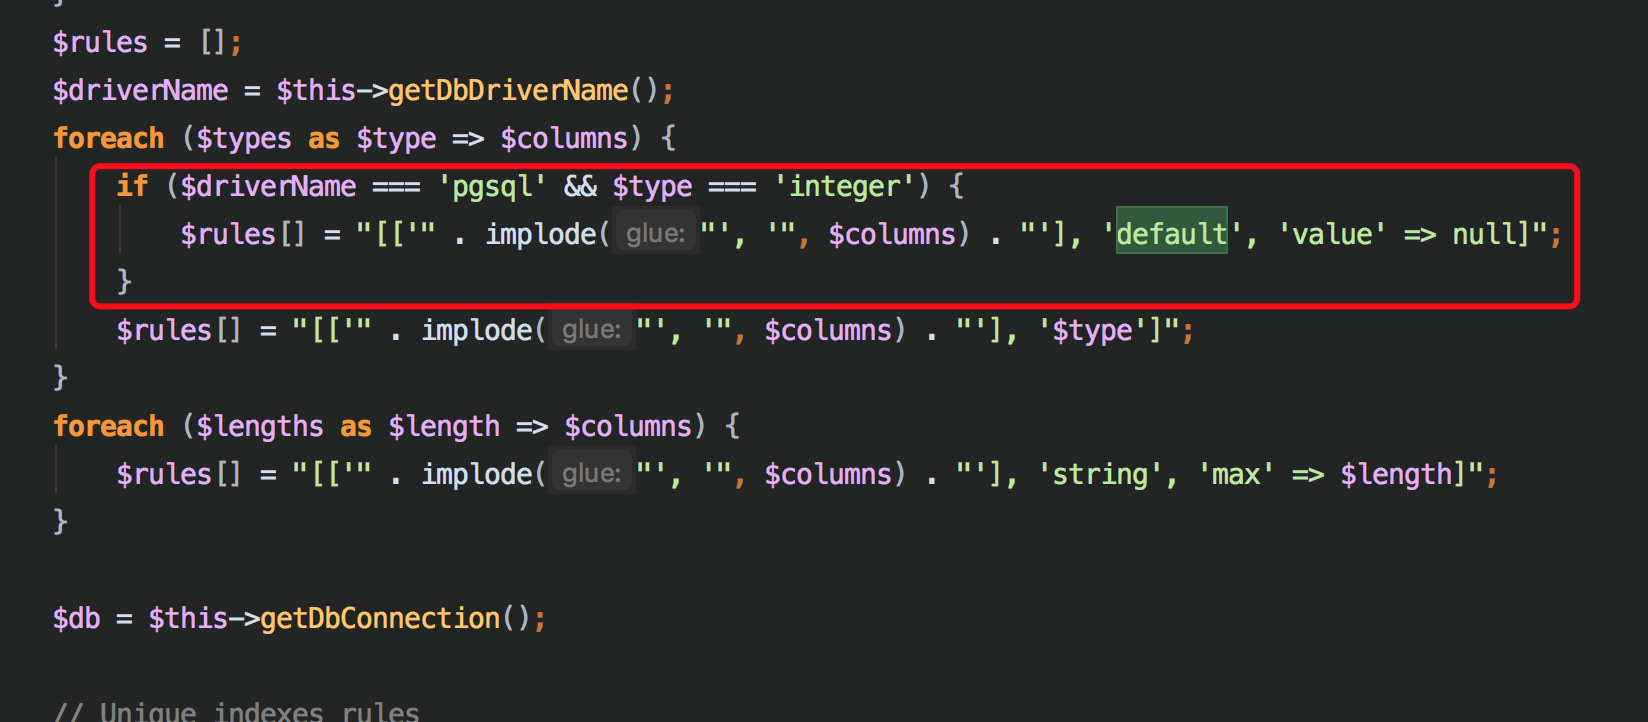Click the null keyword
Image resolution: width=1648 pixels, height=722 pixels.
coord(1484,235)
